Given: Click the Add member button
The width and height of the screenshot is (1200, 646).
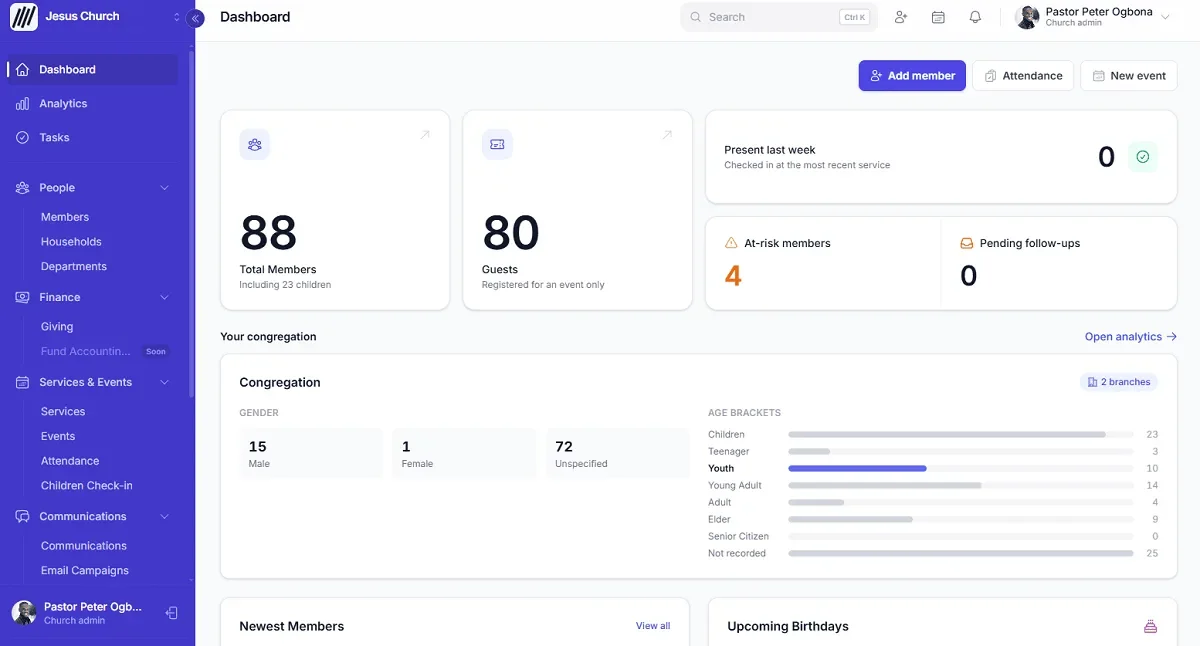Looking at the screenshot, I should click(x=912, y=76).
